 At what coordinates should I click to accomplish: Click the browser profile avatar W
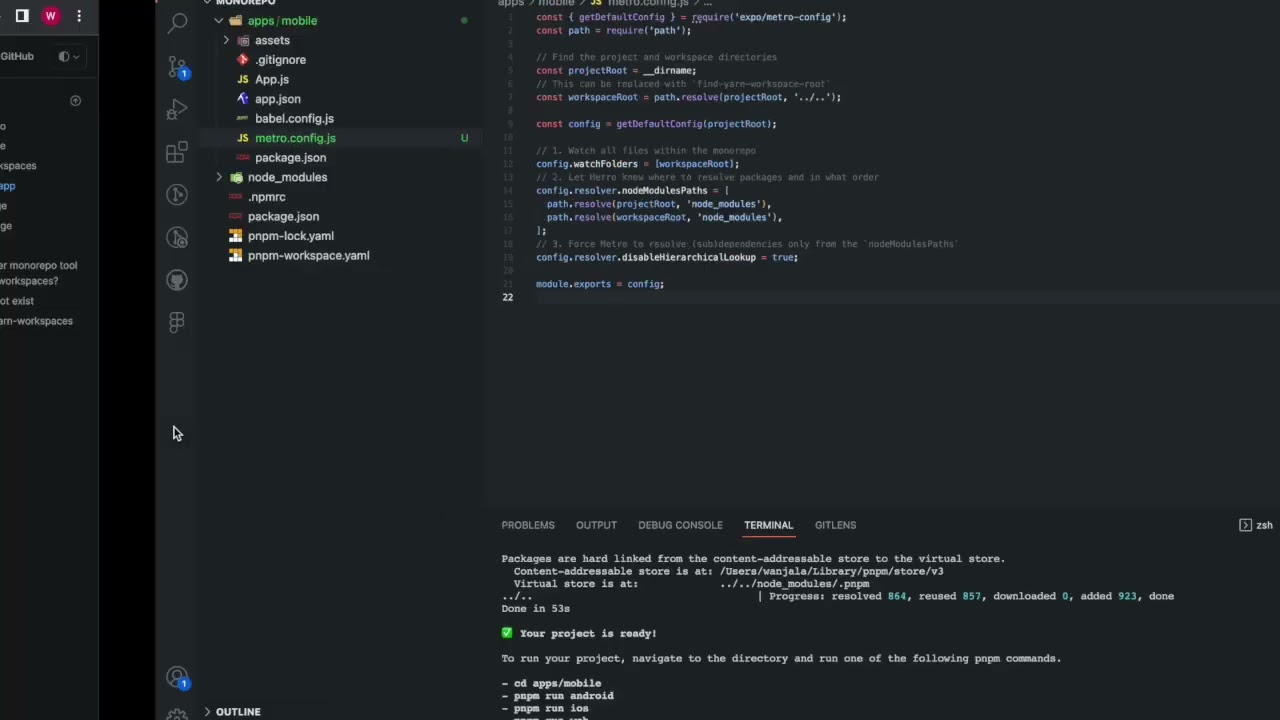[x=50, y=16]
